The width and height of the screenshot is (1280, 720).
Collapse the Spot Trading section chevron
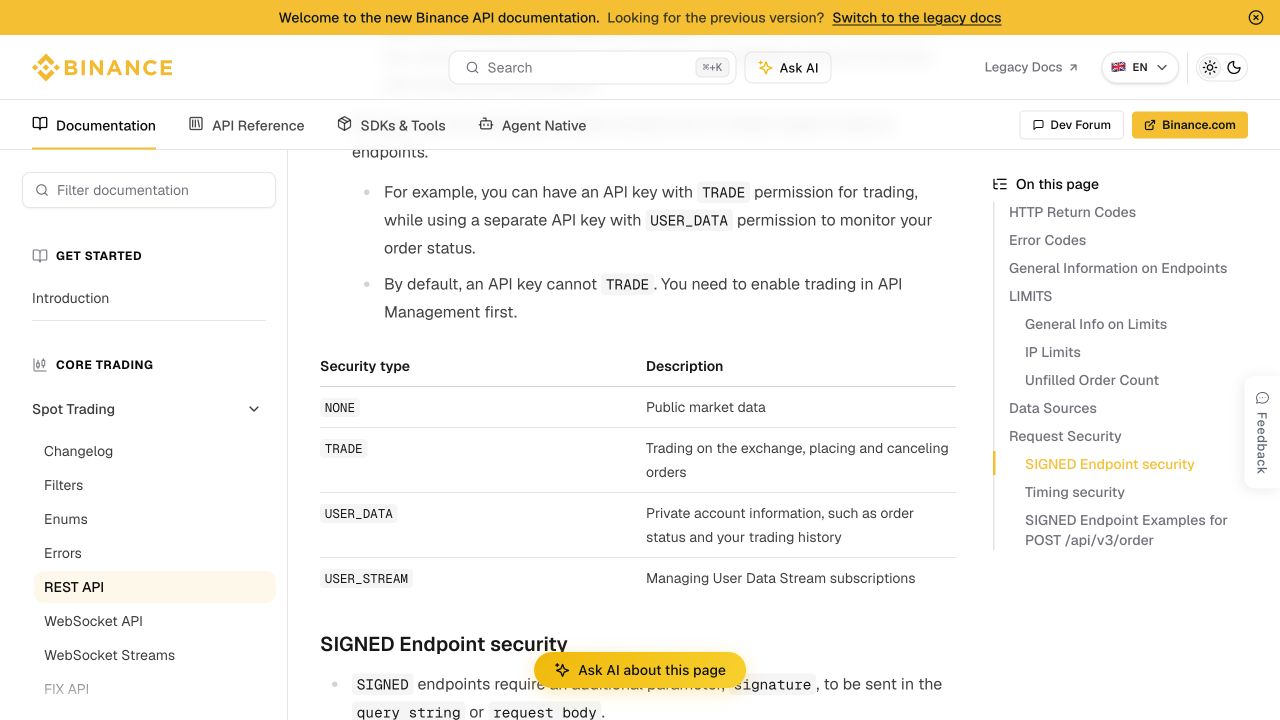(x=254, y=409)
